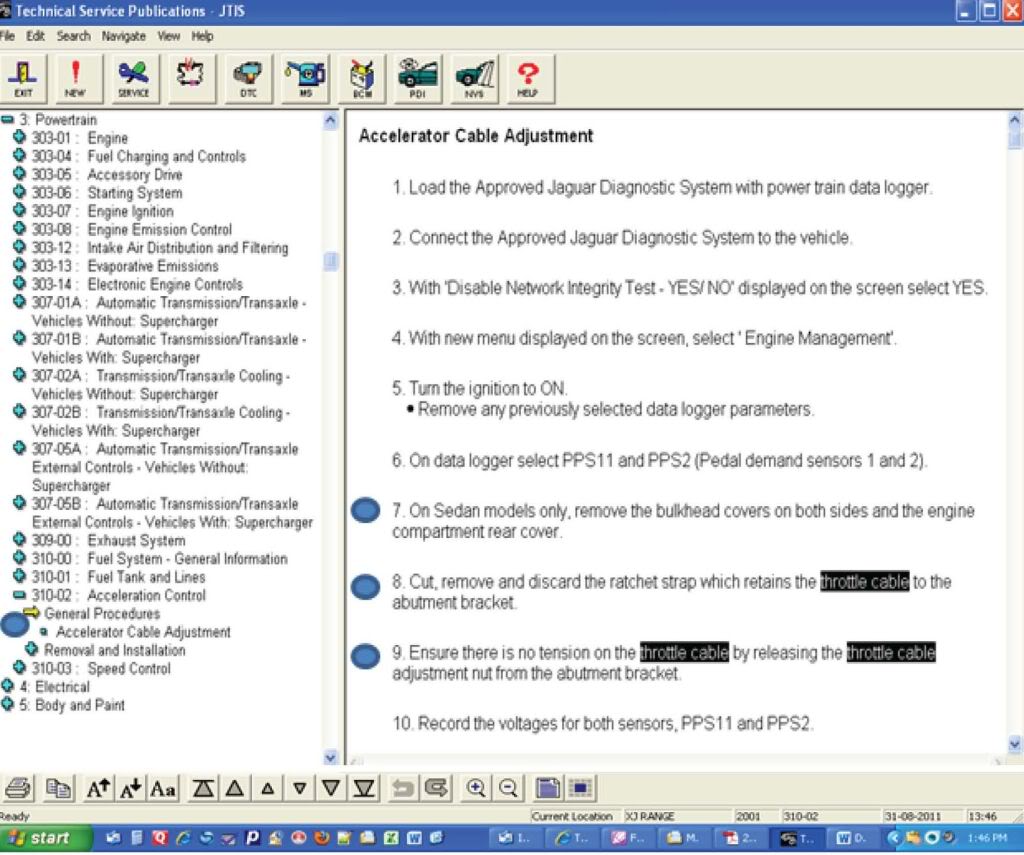Expand the 303-01 Engine node
This screenshot has width=1024, height=855.
(20, 137)
